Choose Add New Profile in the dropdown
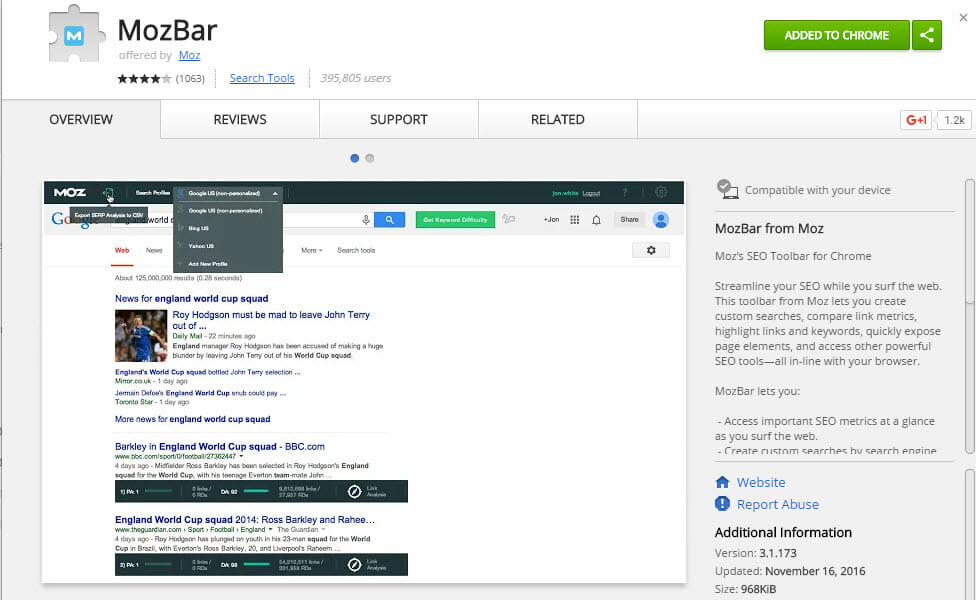Viewport: 976px width, 600px height. [209, 264]
